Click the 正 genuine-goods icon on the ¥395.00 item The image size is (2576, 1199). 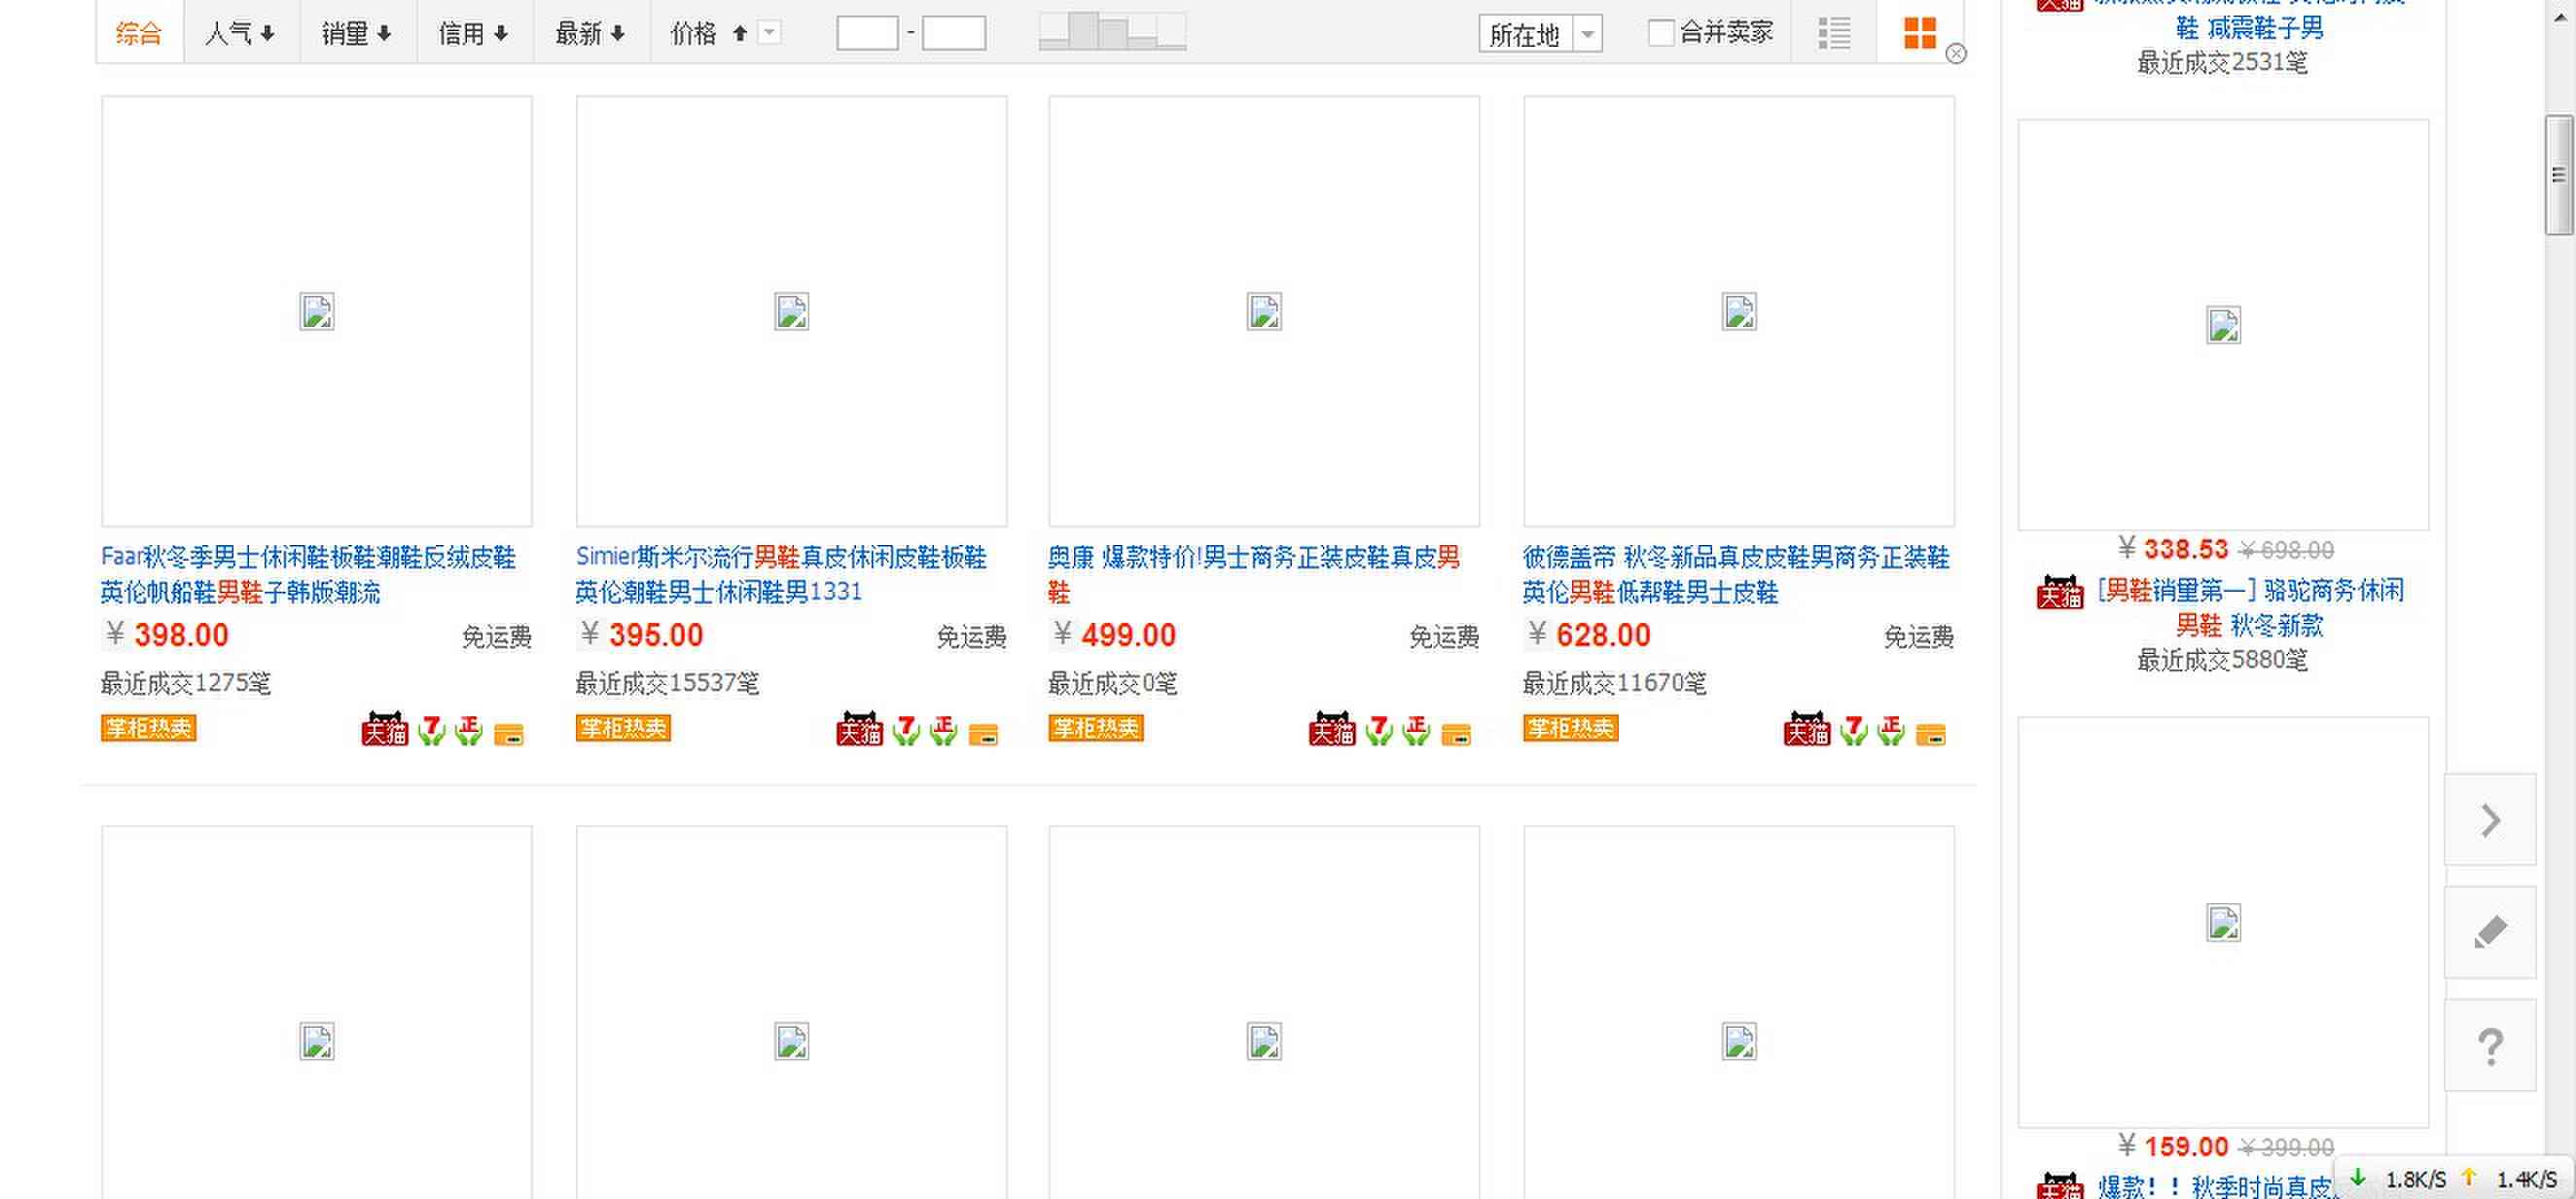point(944,730)
